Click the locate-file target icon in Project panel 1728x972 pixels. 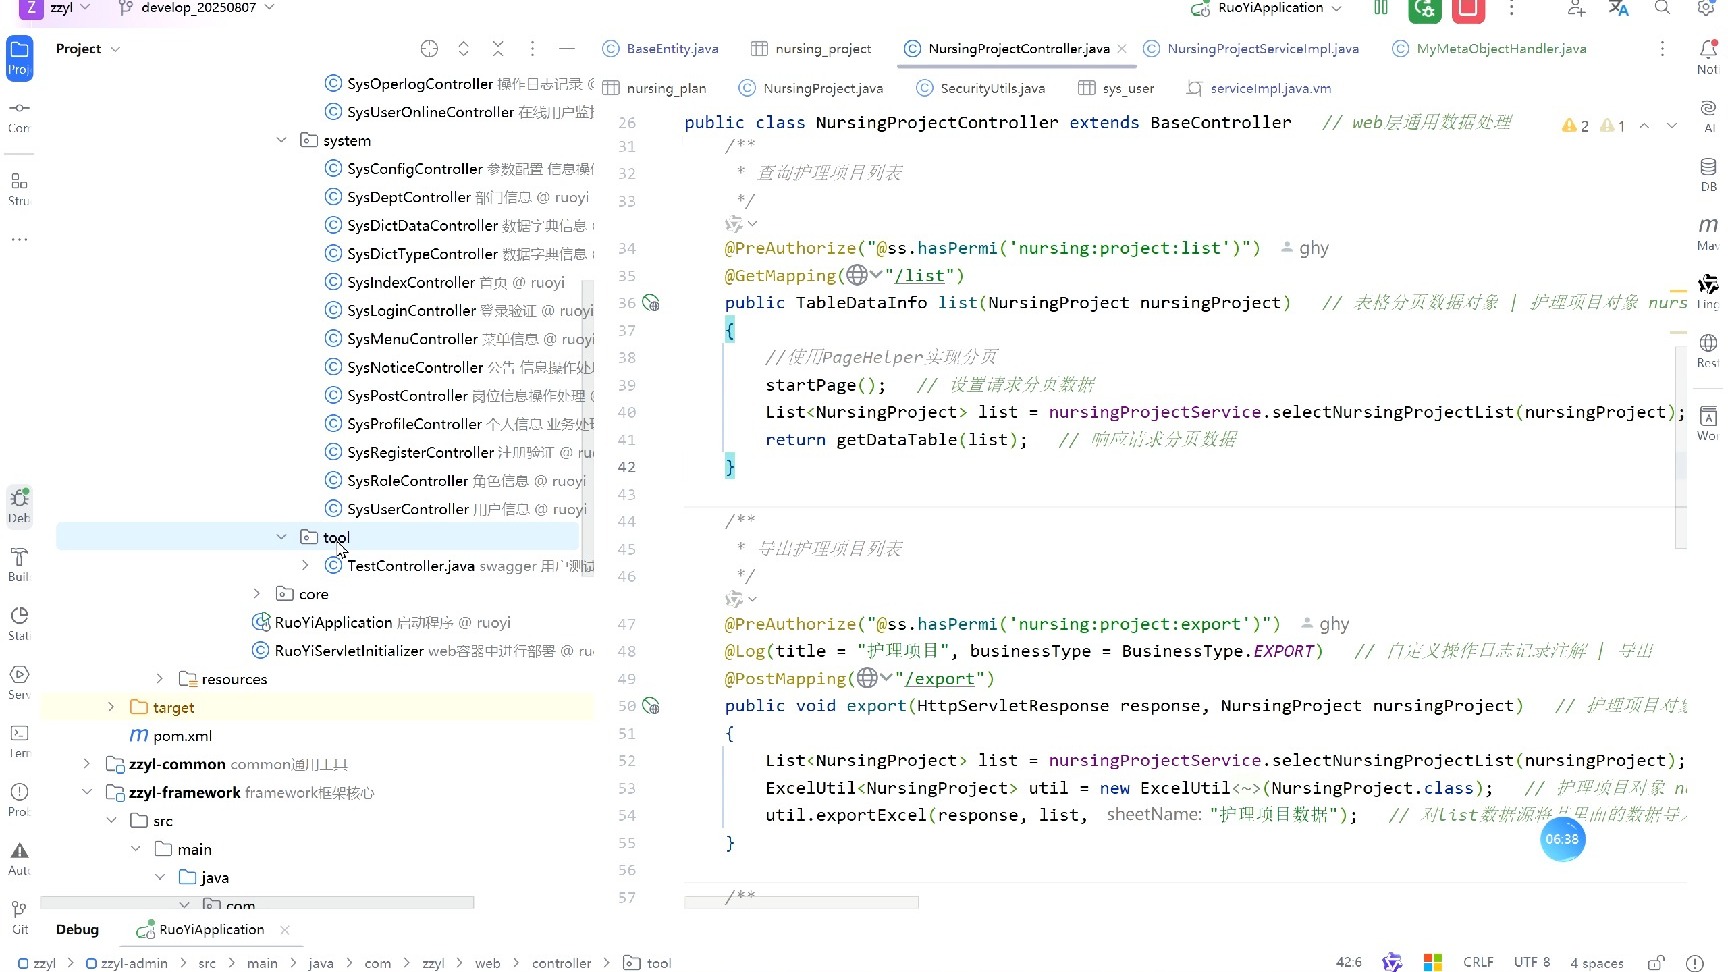point(429,48)
